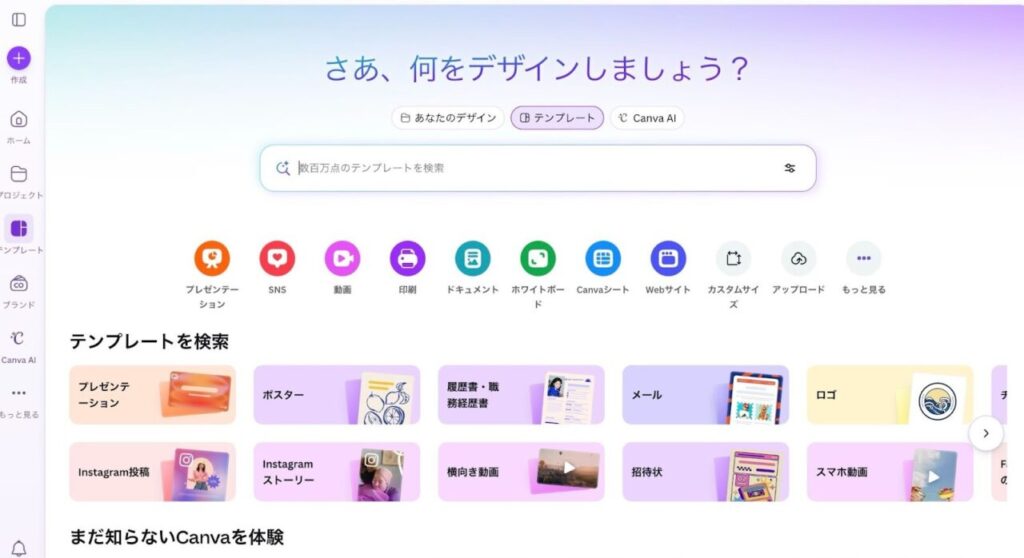Open Canva AI from the sidebar
1024x558 pixels.
18,338
